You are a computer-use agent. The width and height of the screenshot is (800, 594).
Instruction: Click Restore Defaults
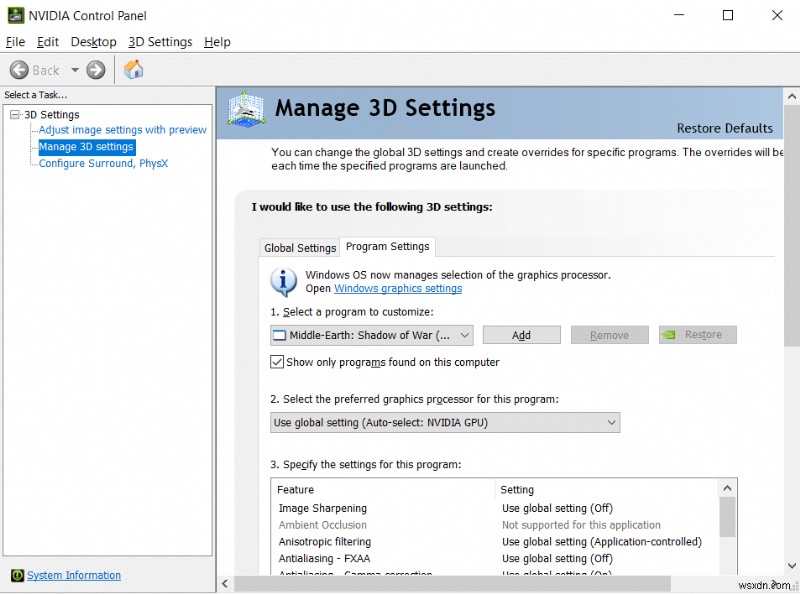[724, 128]
